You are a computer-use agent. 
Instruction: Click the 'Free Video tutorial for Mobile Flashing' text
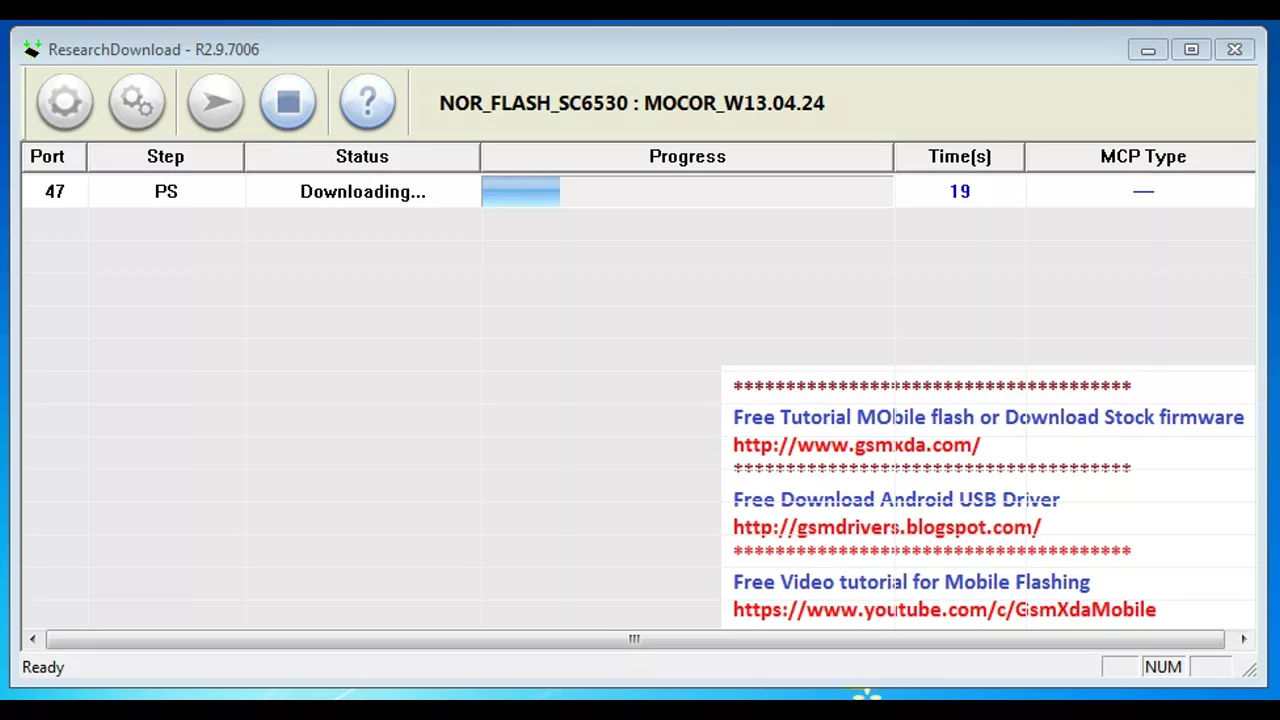[x=911, y=582]
